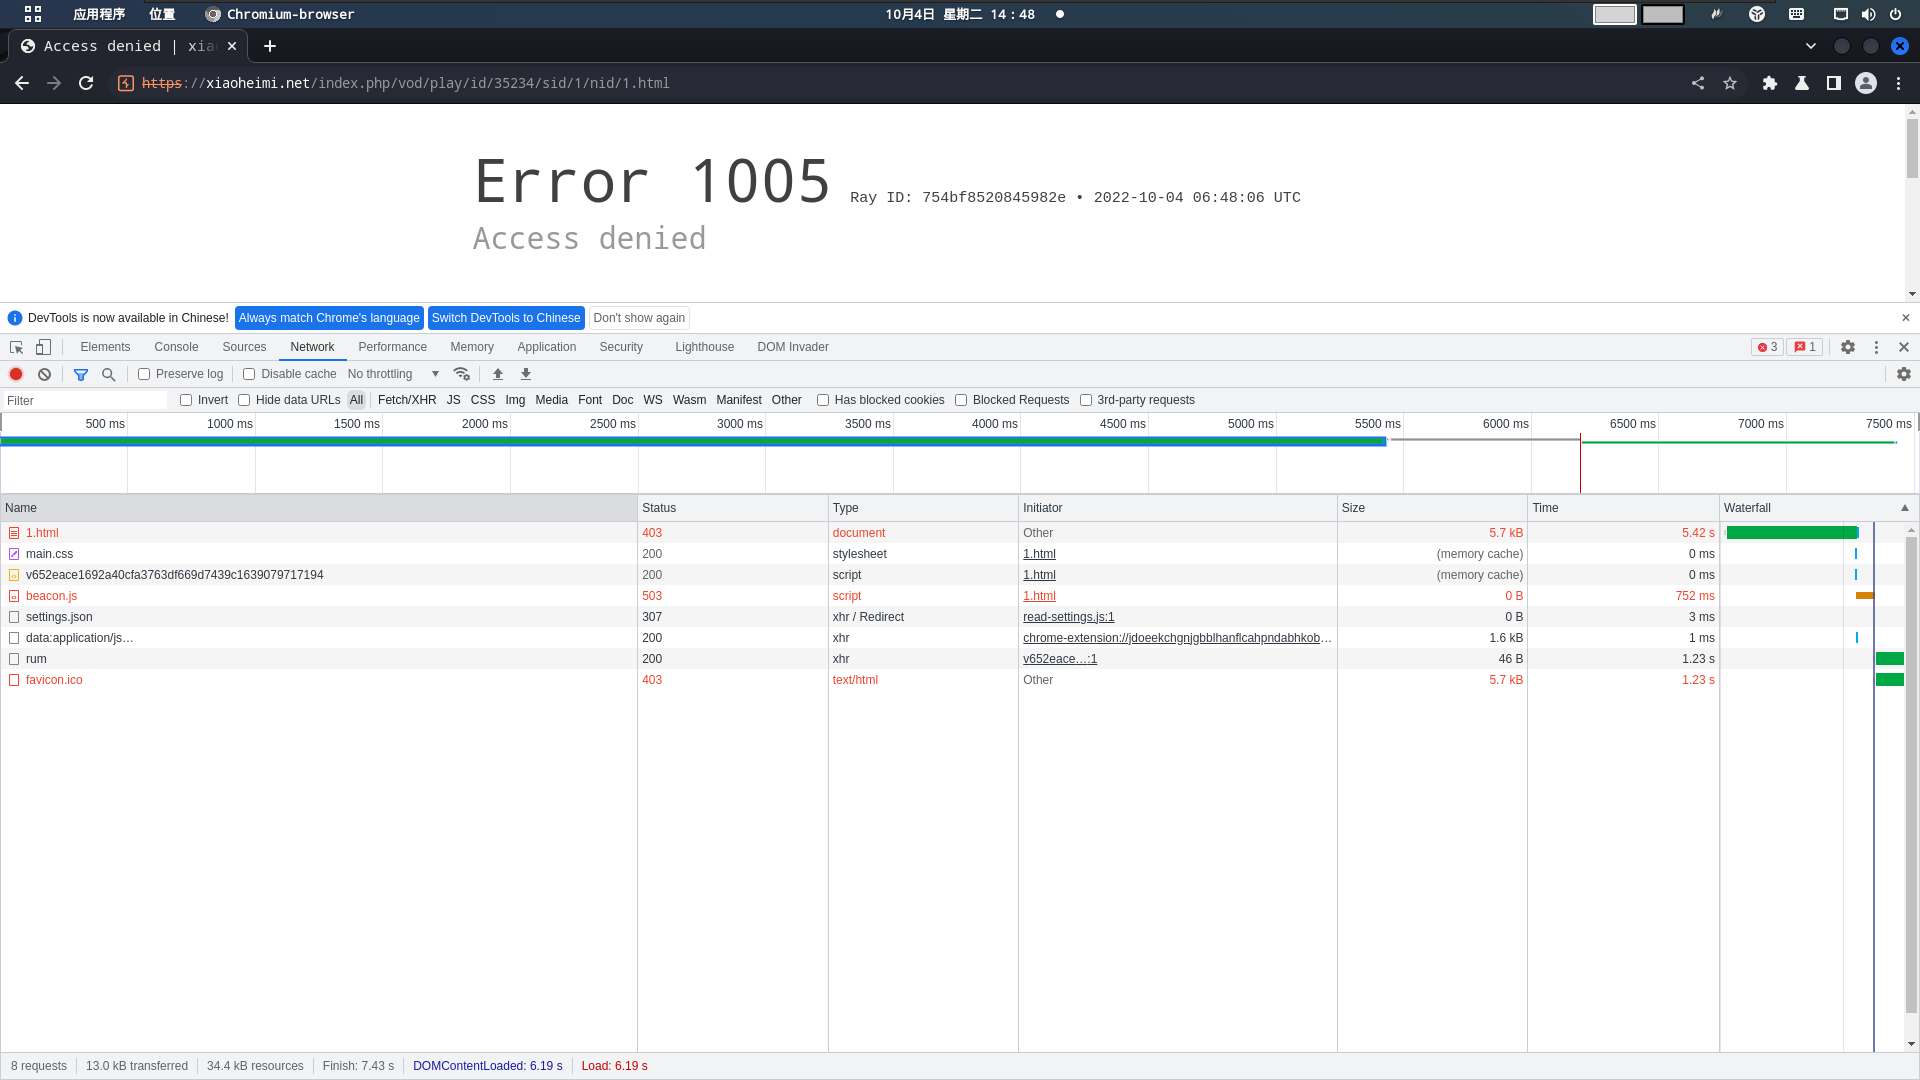Switch to the Console tab
Image resolution: width=1920 pixels, height=1080 pixels.
coord(176,347)
